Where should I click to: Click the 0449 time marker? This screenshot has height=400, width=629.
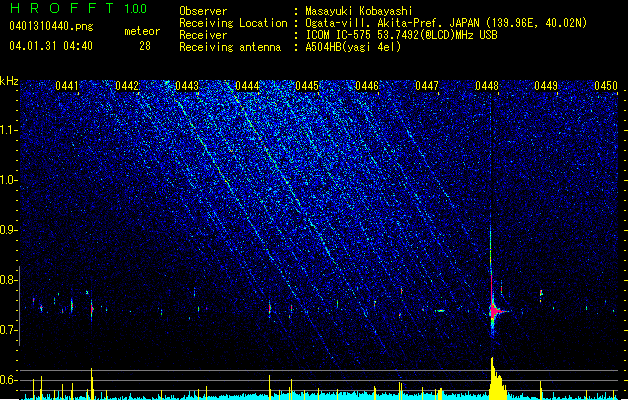[x=546, y=86]
